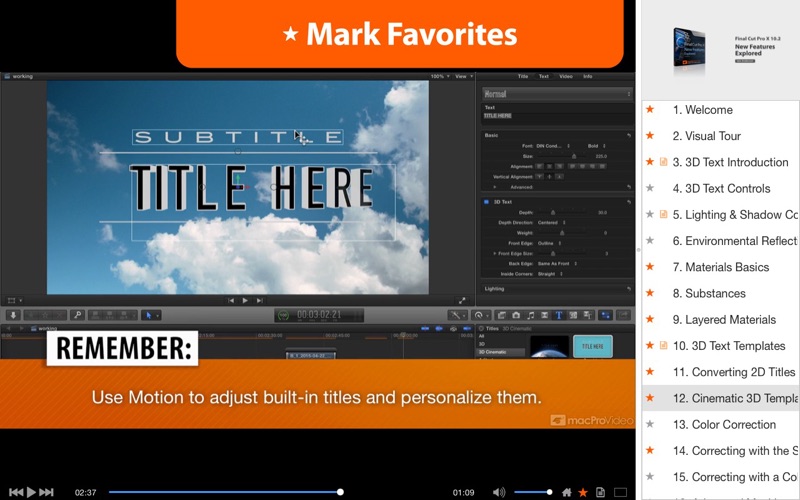Image resolution: width=800 pixels, height=500 pixels.
Task: Open Depth Direction dropdown set to Centered
Action: click(x=552, y=223)
